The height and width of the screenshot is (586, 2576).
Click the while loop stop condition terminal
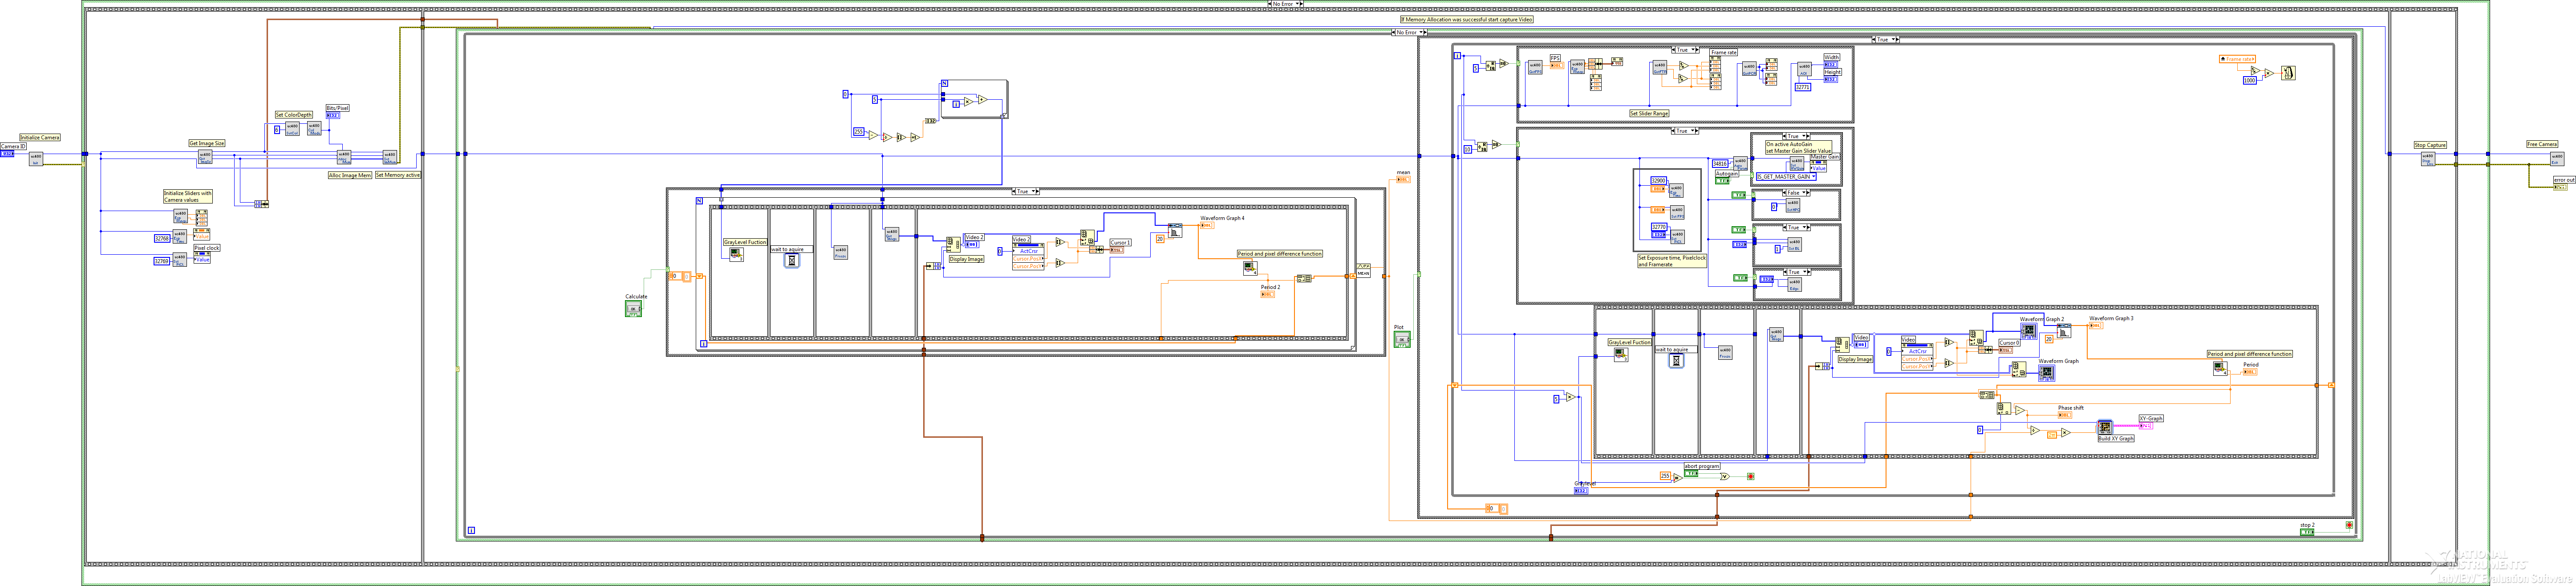tap(2349, 525)
